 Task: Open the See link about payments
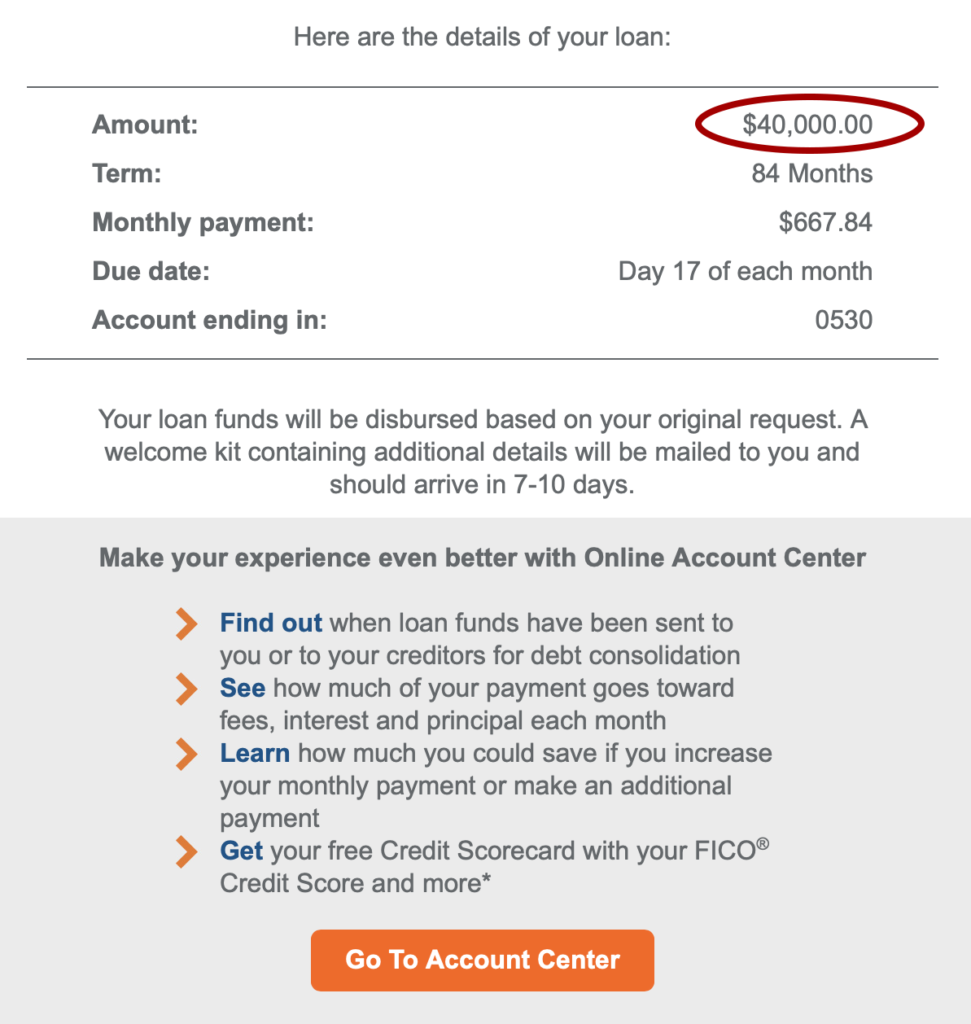[242, 688]
